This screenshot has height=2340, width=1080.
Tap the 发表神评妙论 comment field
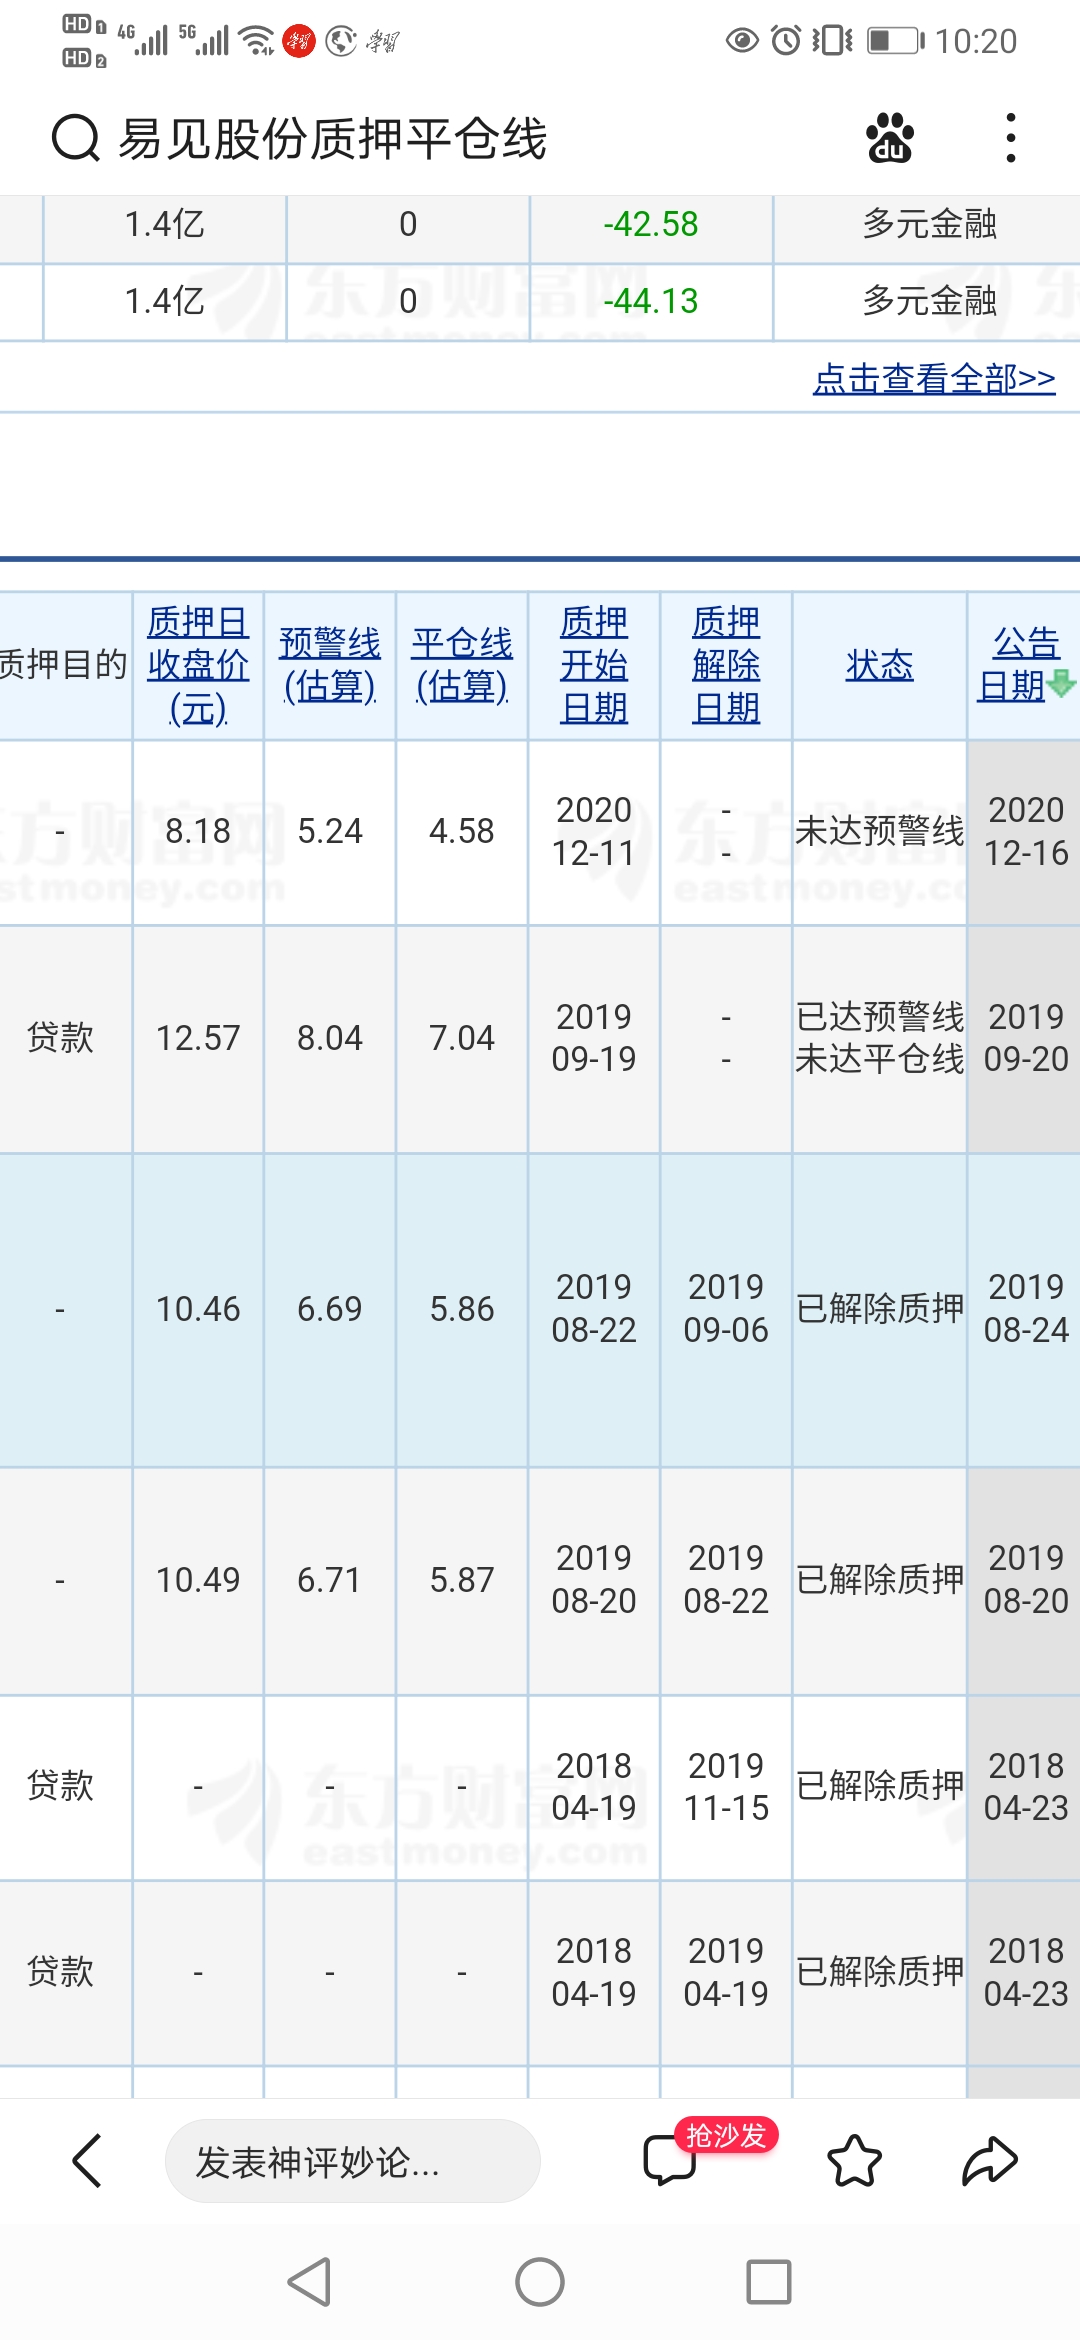353,2161
